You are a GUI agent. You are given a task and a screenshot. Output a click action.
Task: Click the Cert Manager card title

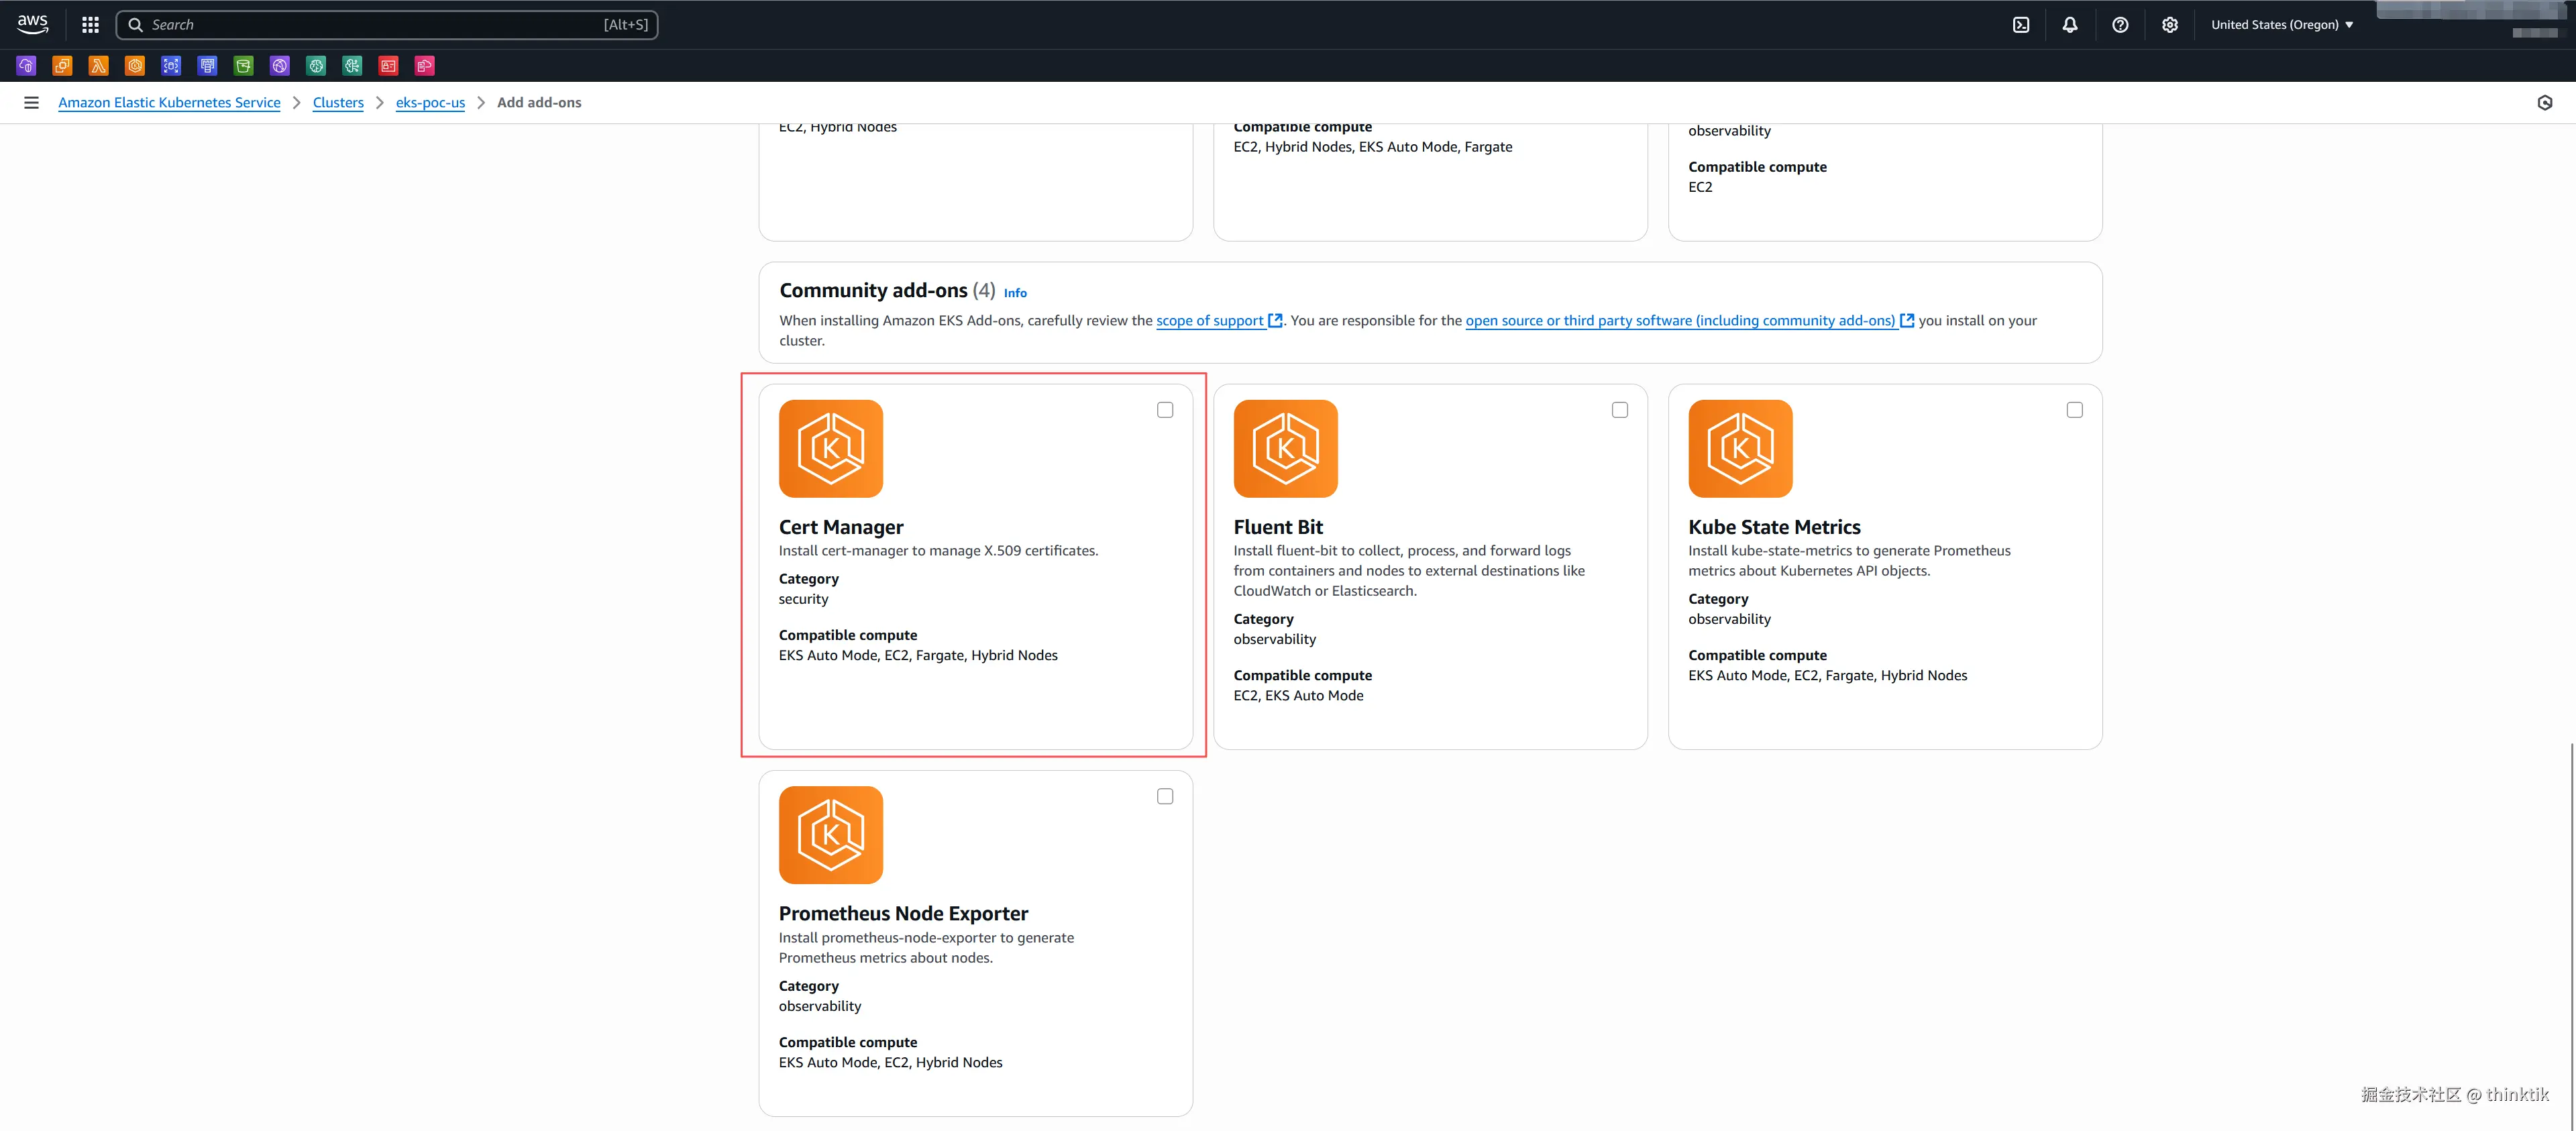[841, 527]
